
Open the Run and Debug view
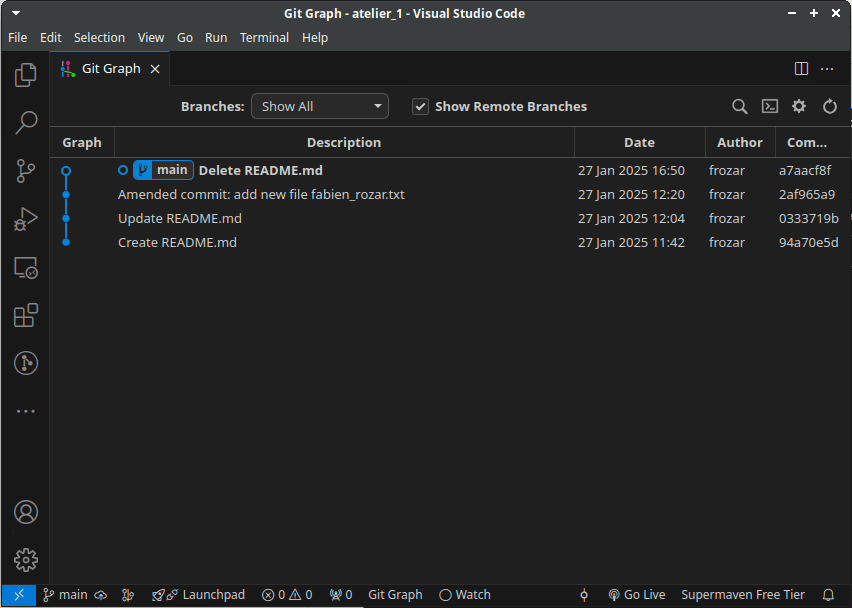click(x=26, y=219)
